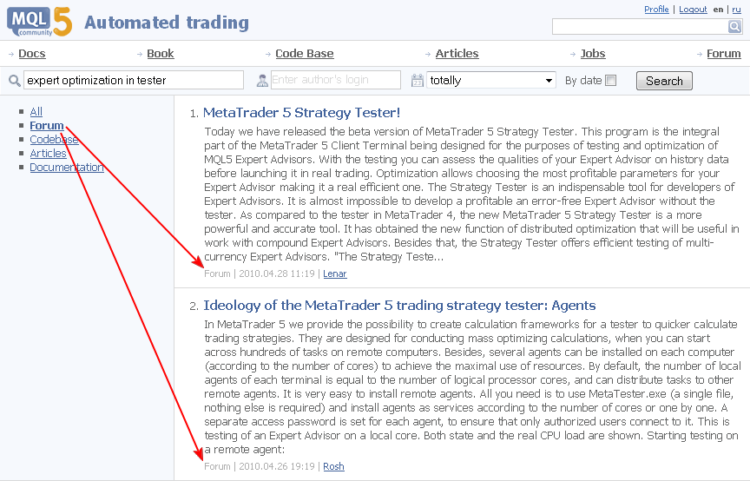Click the calendar icon beside period dropdown
This screenshot has width=750, height=481.
(x=417, y=80)
